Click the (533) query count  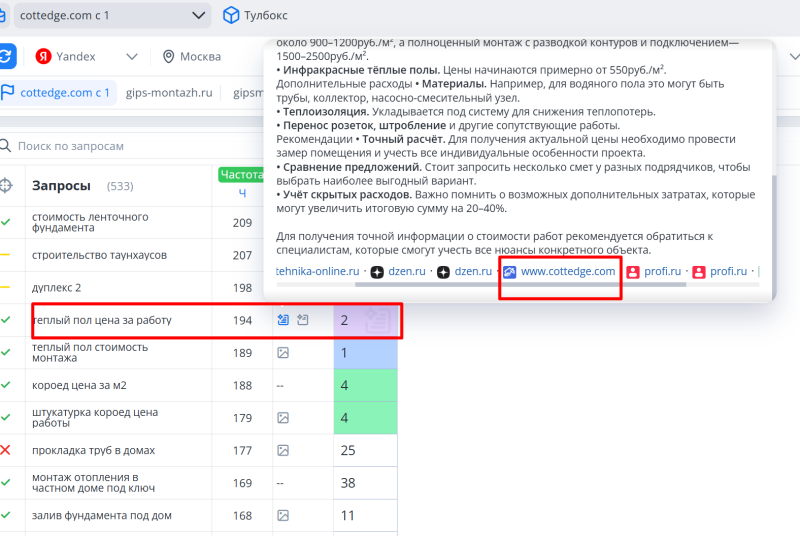pyautogui.click(x=120, y=186)
